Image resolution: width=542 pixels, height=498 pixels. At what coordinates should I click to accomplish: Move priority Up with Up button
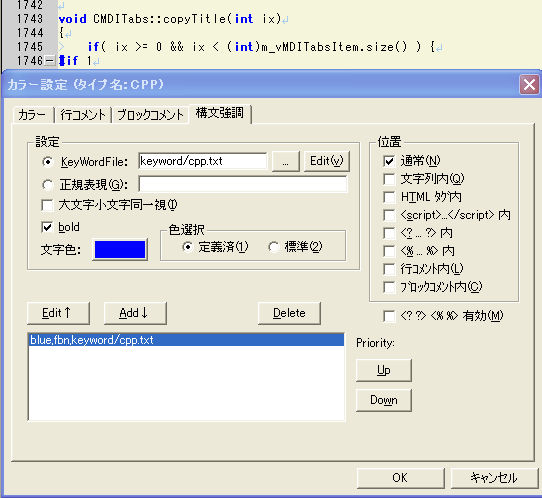coord(384,370)
